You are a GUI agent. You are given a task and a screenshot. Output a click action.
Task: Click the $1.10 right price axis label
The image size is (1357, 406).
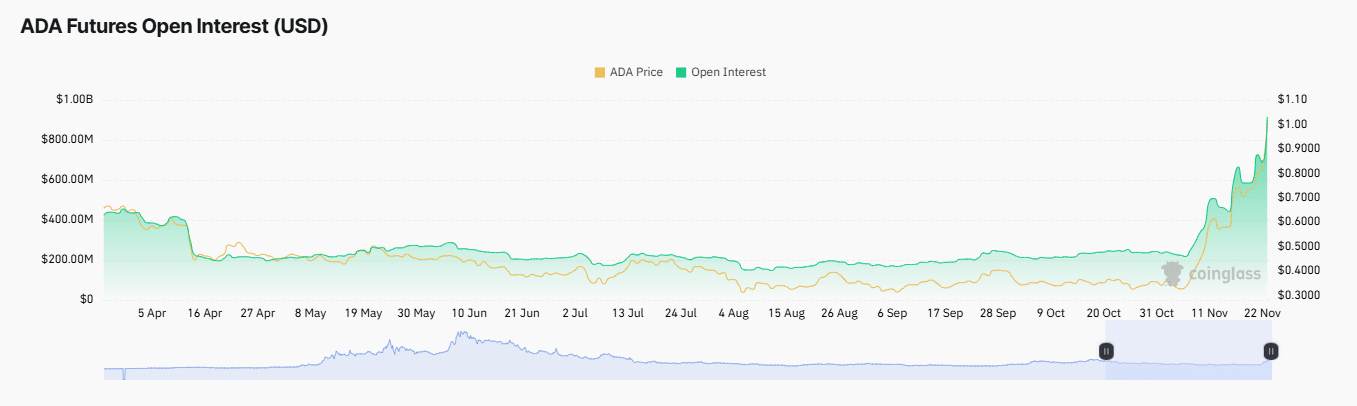[1292, 99]
